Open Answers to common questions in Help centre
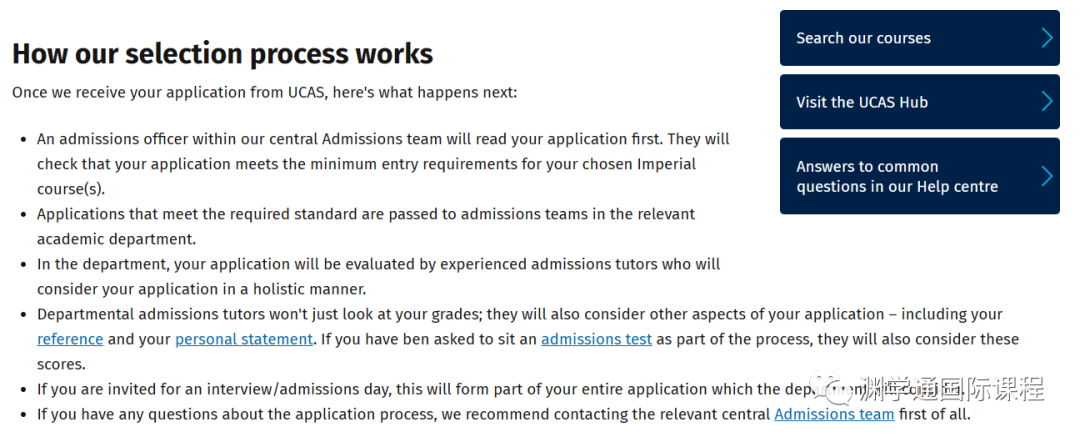Viewport: 1080px width, 437px height. 920,176
